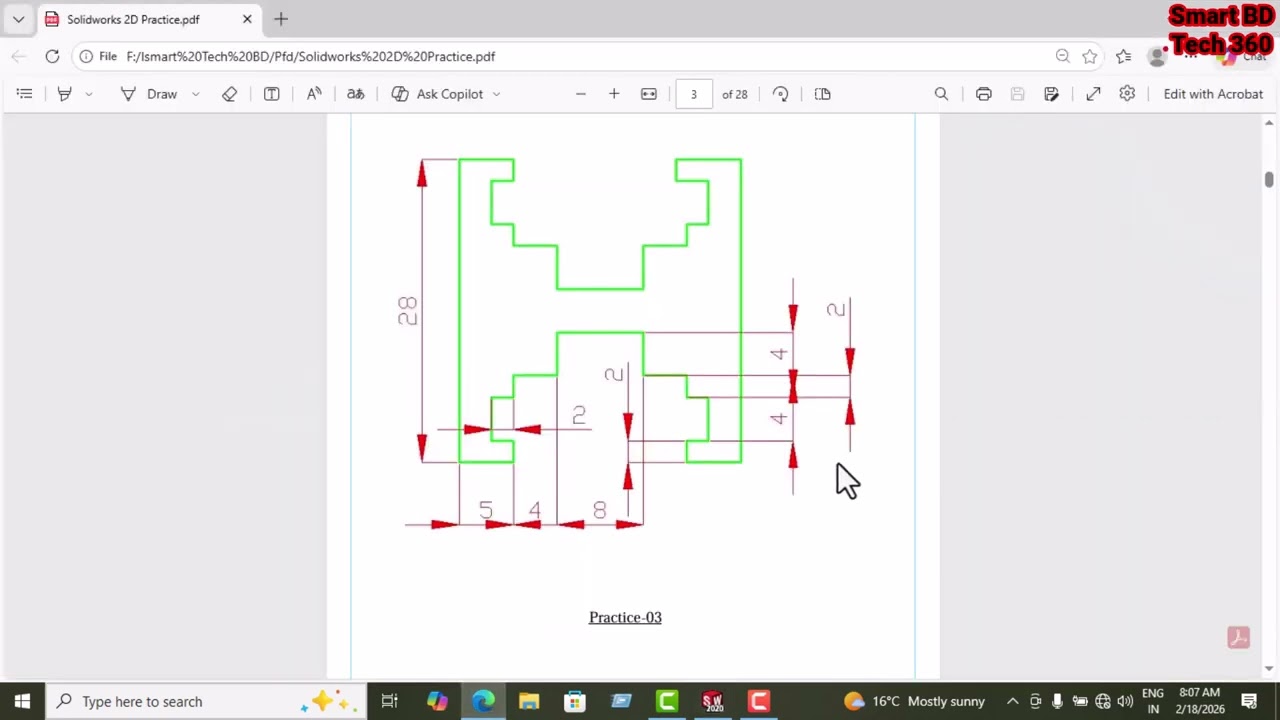Click Edit with Acrobat
The height and width of the screenshot is (720, 1280).
coord(1213,94)
